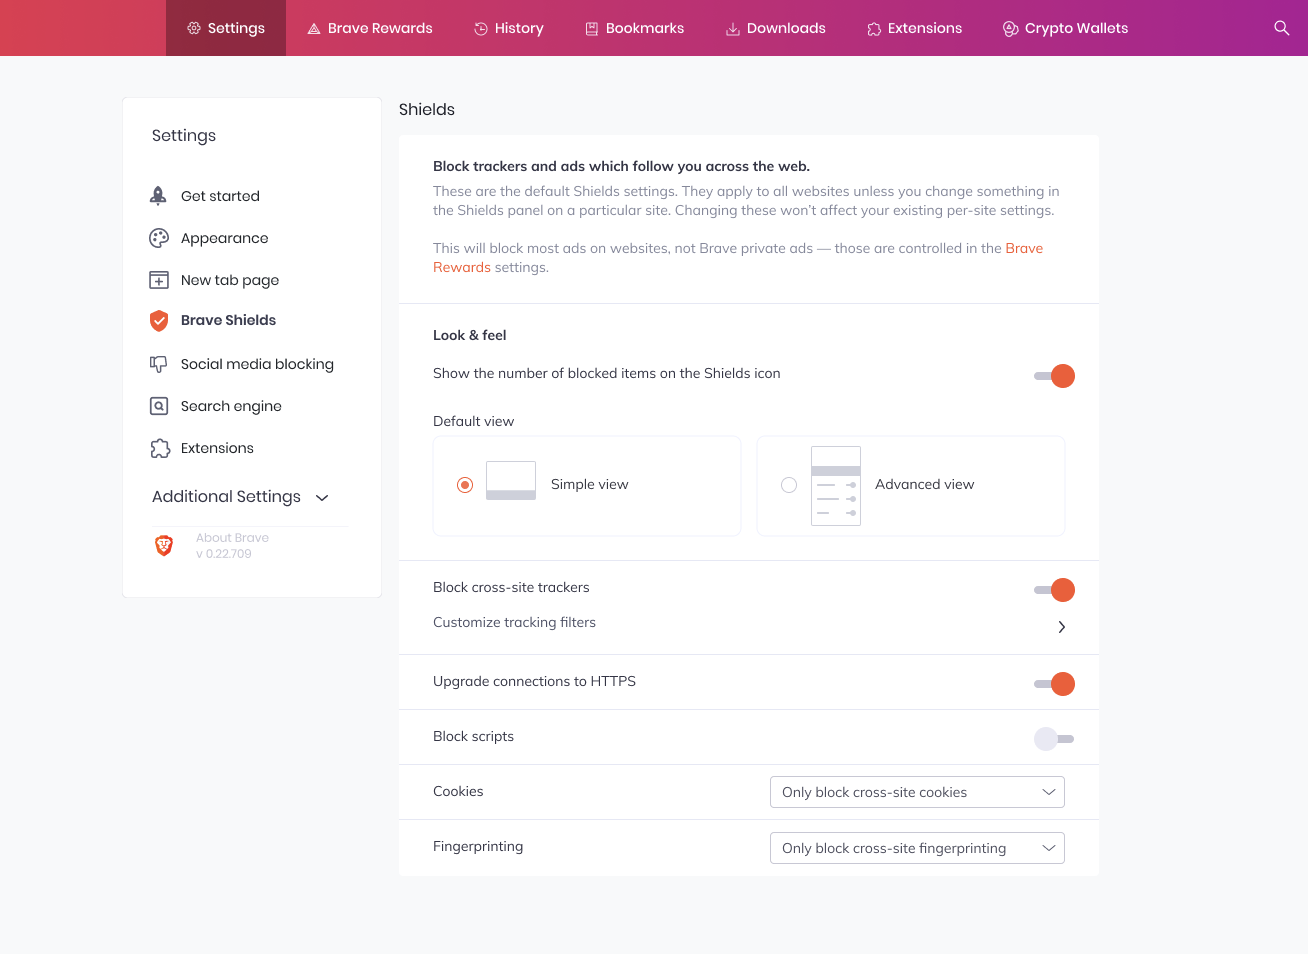Open the Cookies dropdown
This screenshot has height=954, width=1308.
917,792
